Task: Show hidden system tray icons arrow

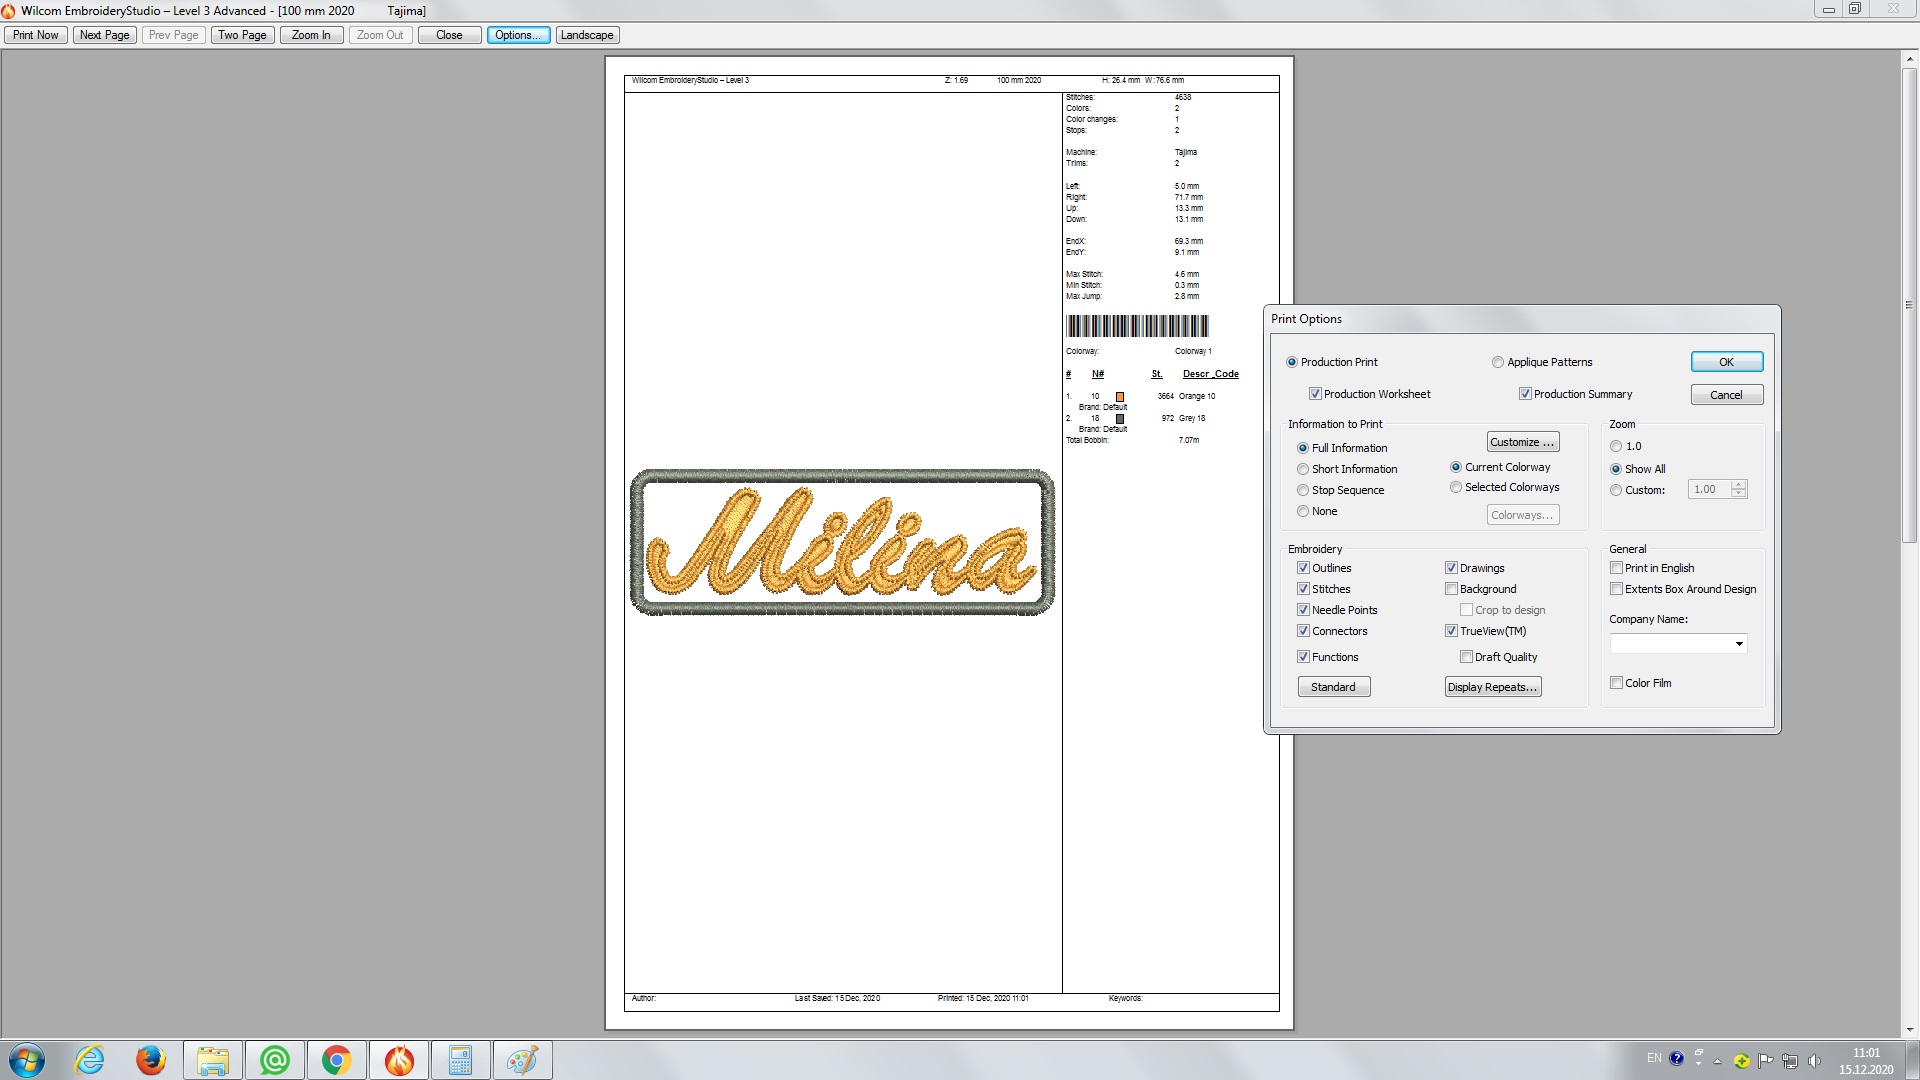Action: [x=1717, y=1061]
